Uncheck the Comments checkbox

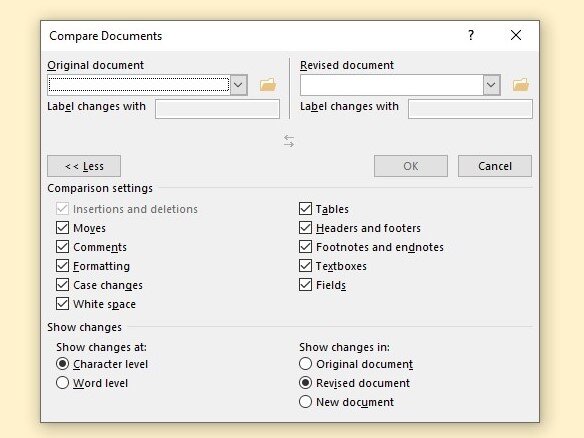point(62,247)
